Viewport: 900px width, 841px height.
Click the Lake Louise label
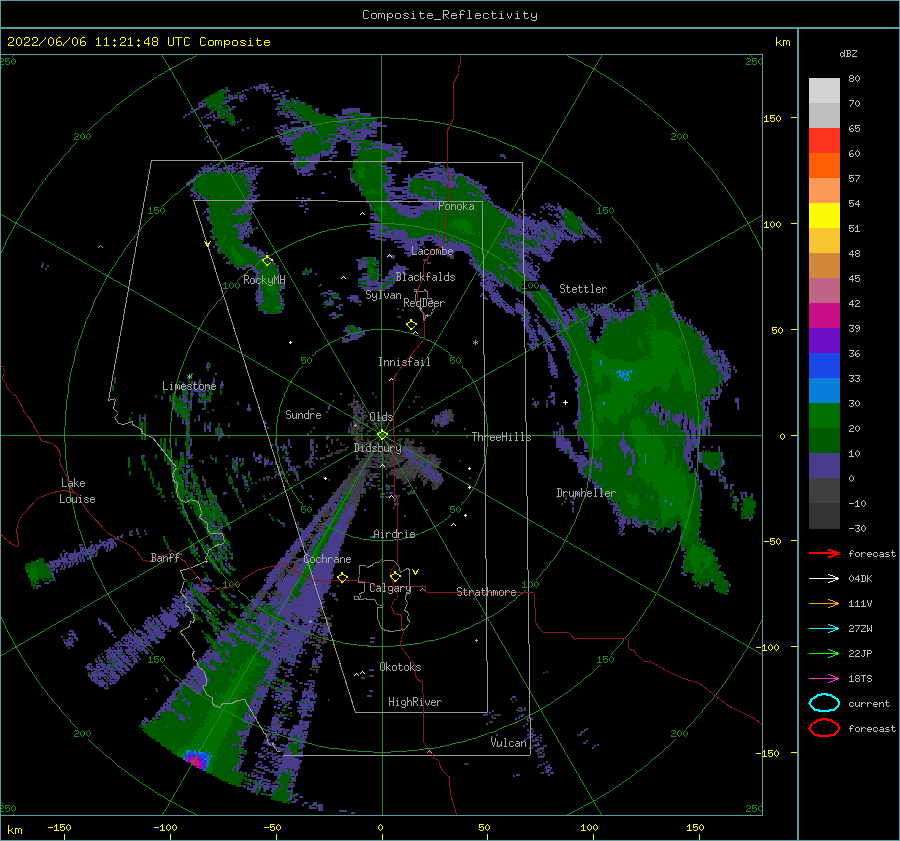77,491
